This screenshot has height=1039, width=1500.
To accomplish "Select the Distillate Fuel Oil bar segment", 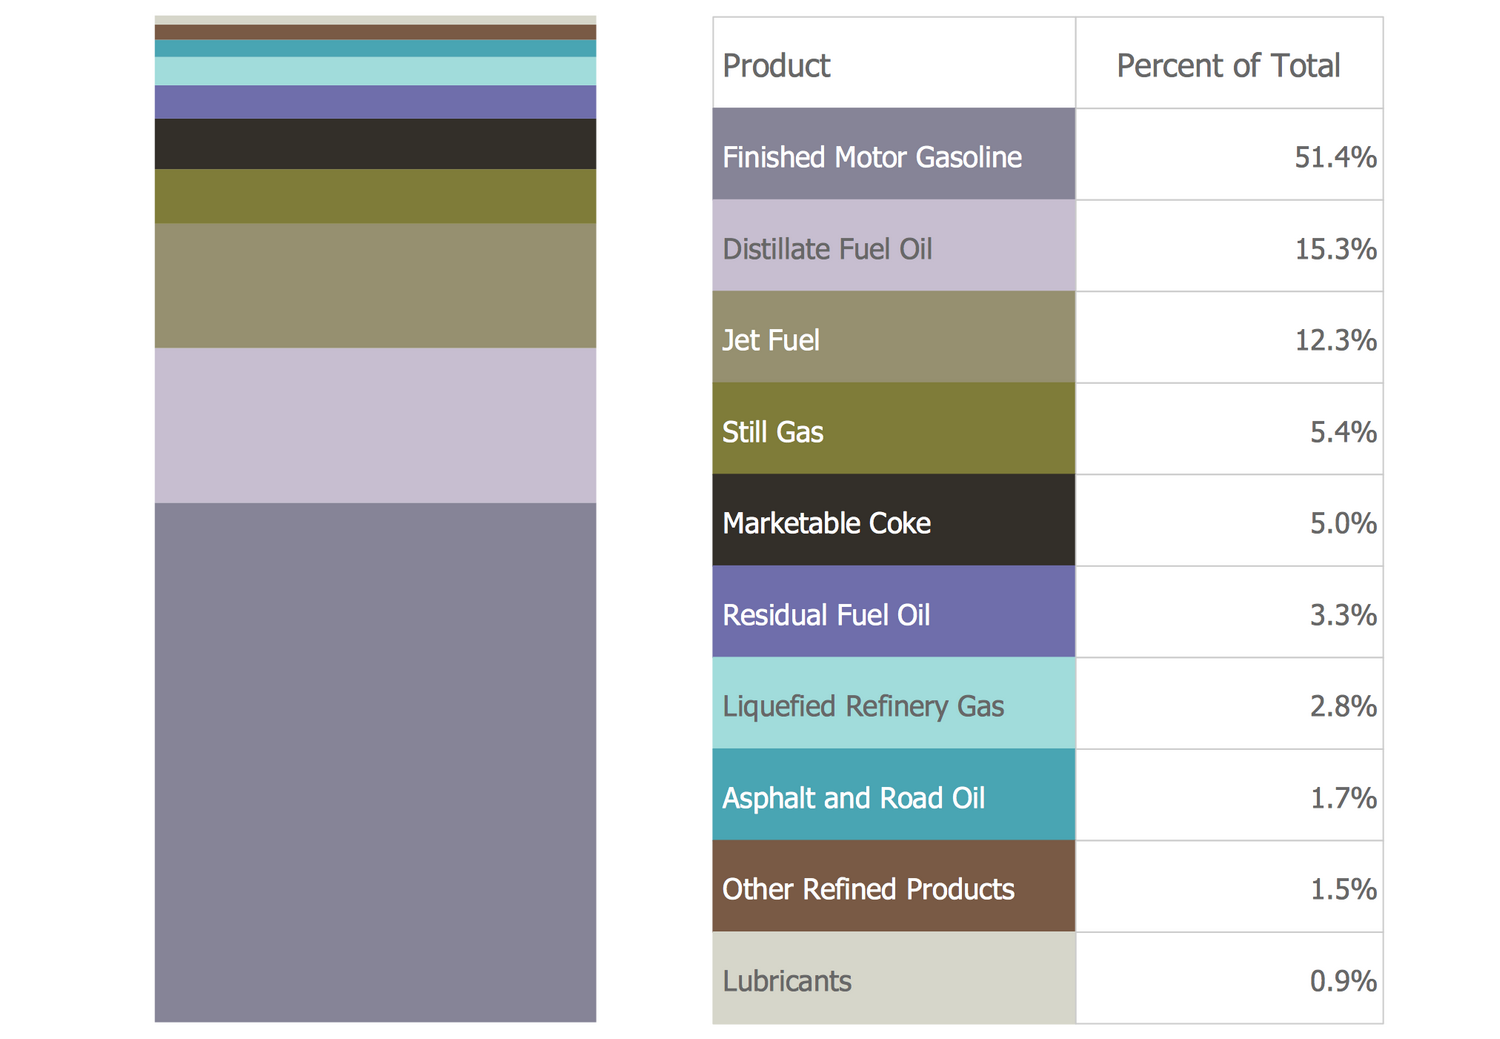I will 375,425.
